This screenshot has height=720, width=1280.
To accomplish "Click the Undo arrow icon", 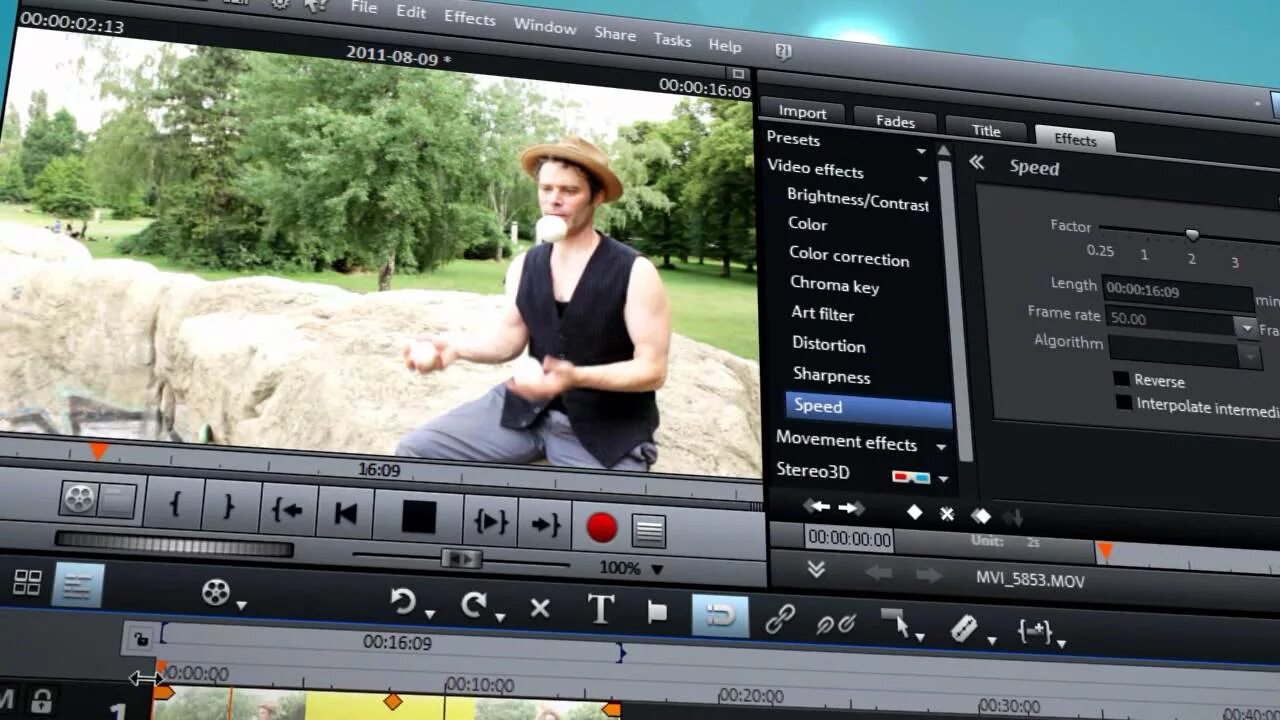I will [x=403, y=601].
